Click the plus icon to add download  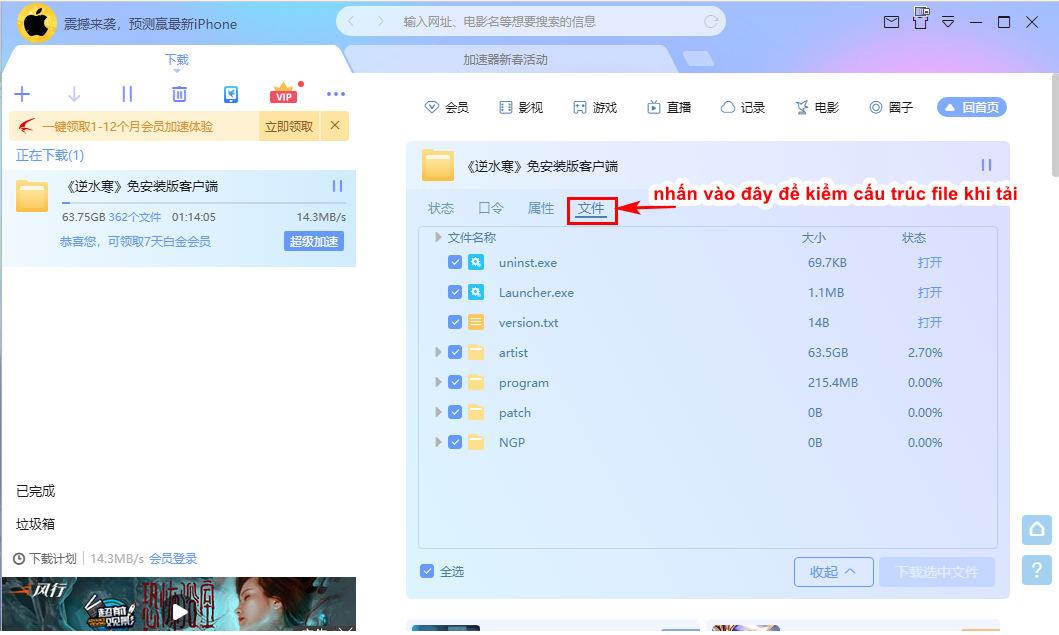(22, 94)
